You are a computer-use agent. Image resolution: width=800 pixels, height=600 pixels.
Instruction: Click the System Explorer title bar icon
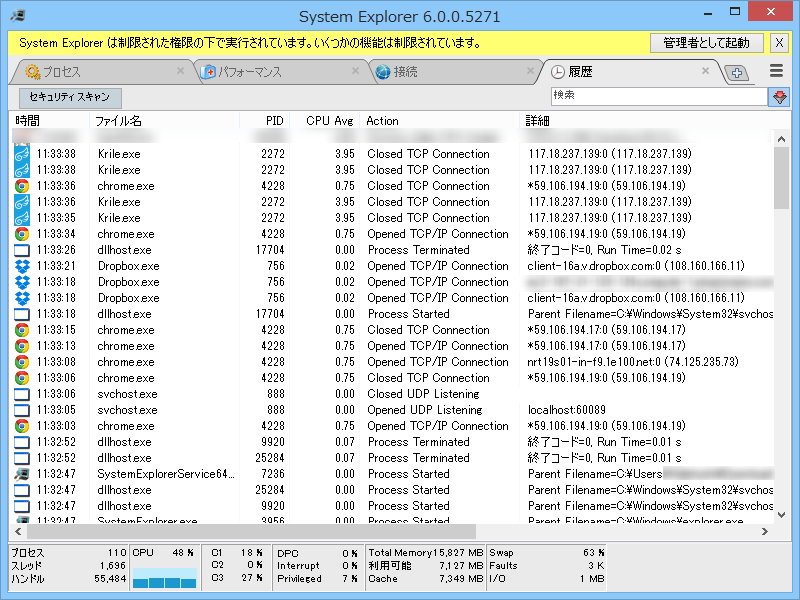(x=18, y=16)
